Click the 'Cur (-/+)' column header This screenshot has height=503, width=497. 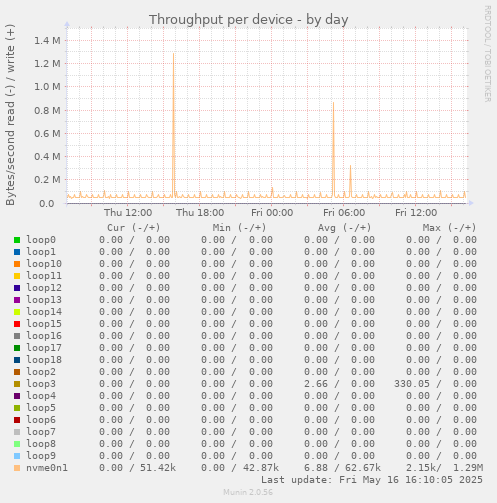[x=134, y=228]
